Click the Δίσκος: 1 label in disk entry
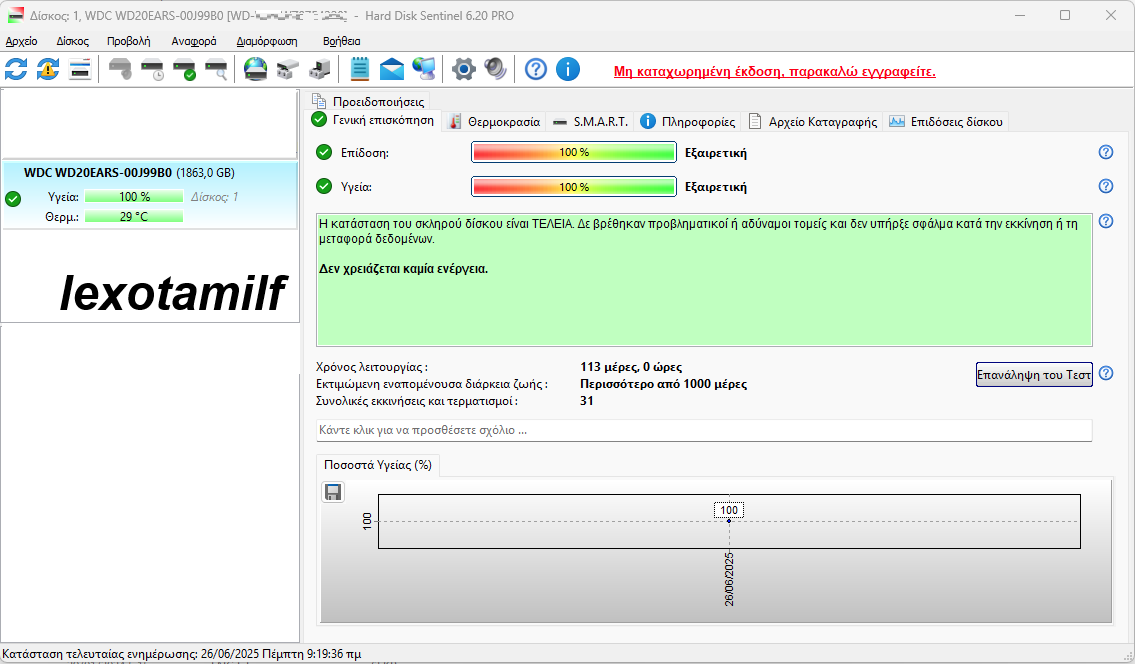Viewport: 1135px width, 664px height. pos(214,197)
